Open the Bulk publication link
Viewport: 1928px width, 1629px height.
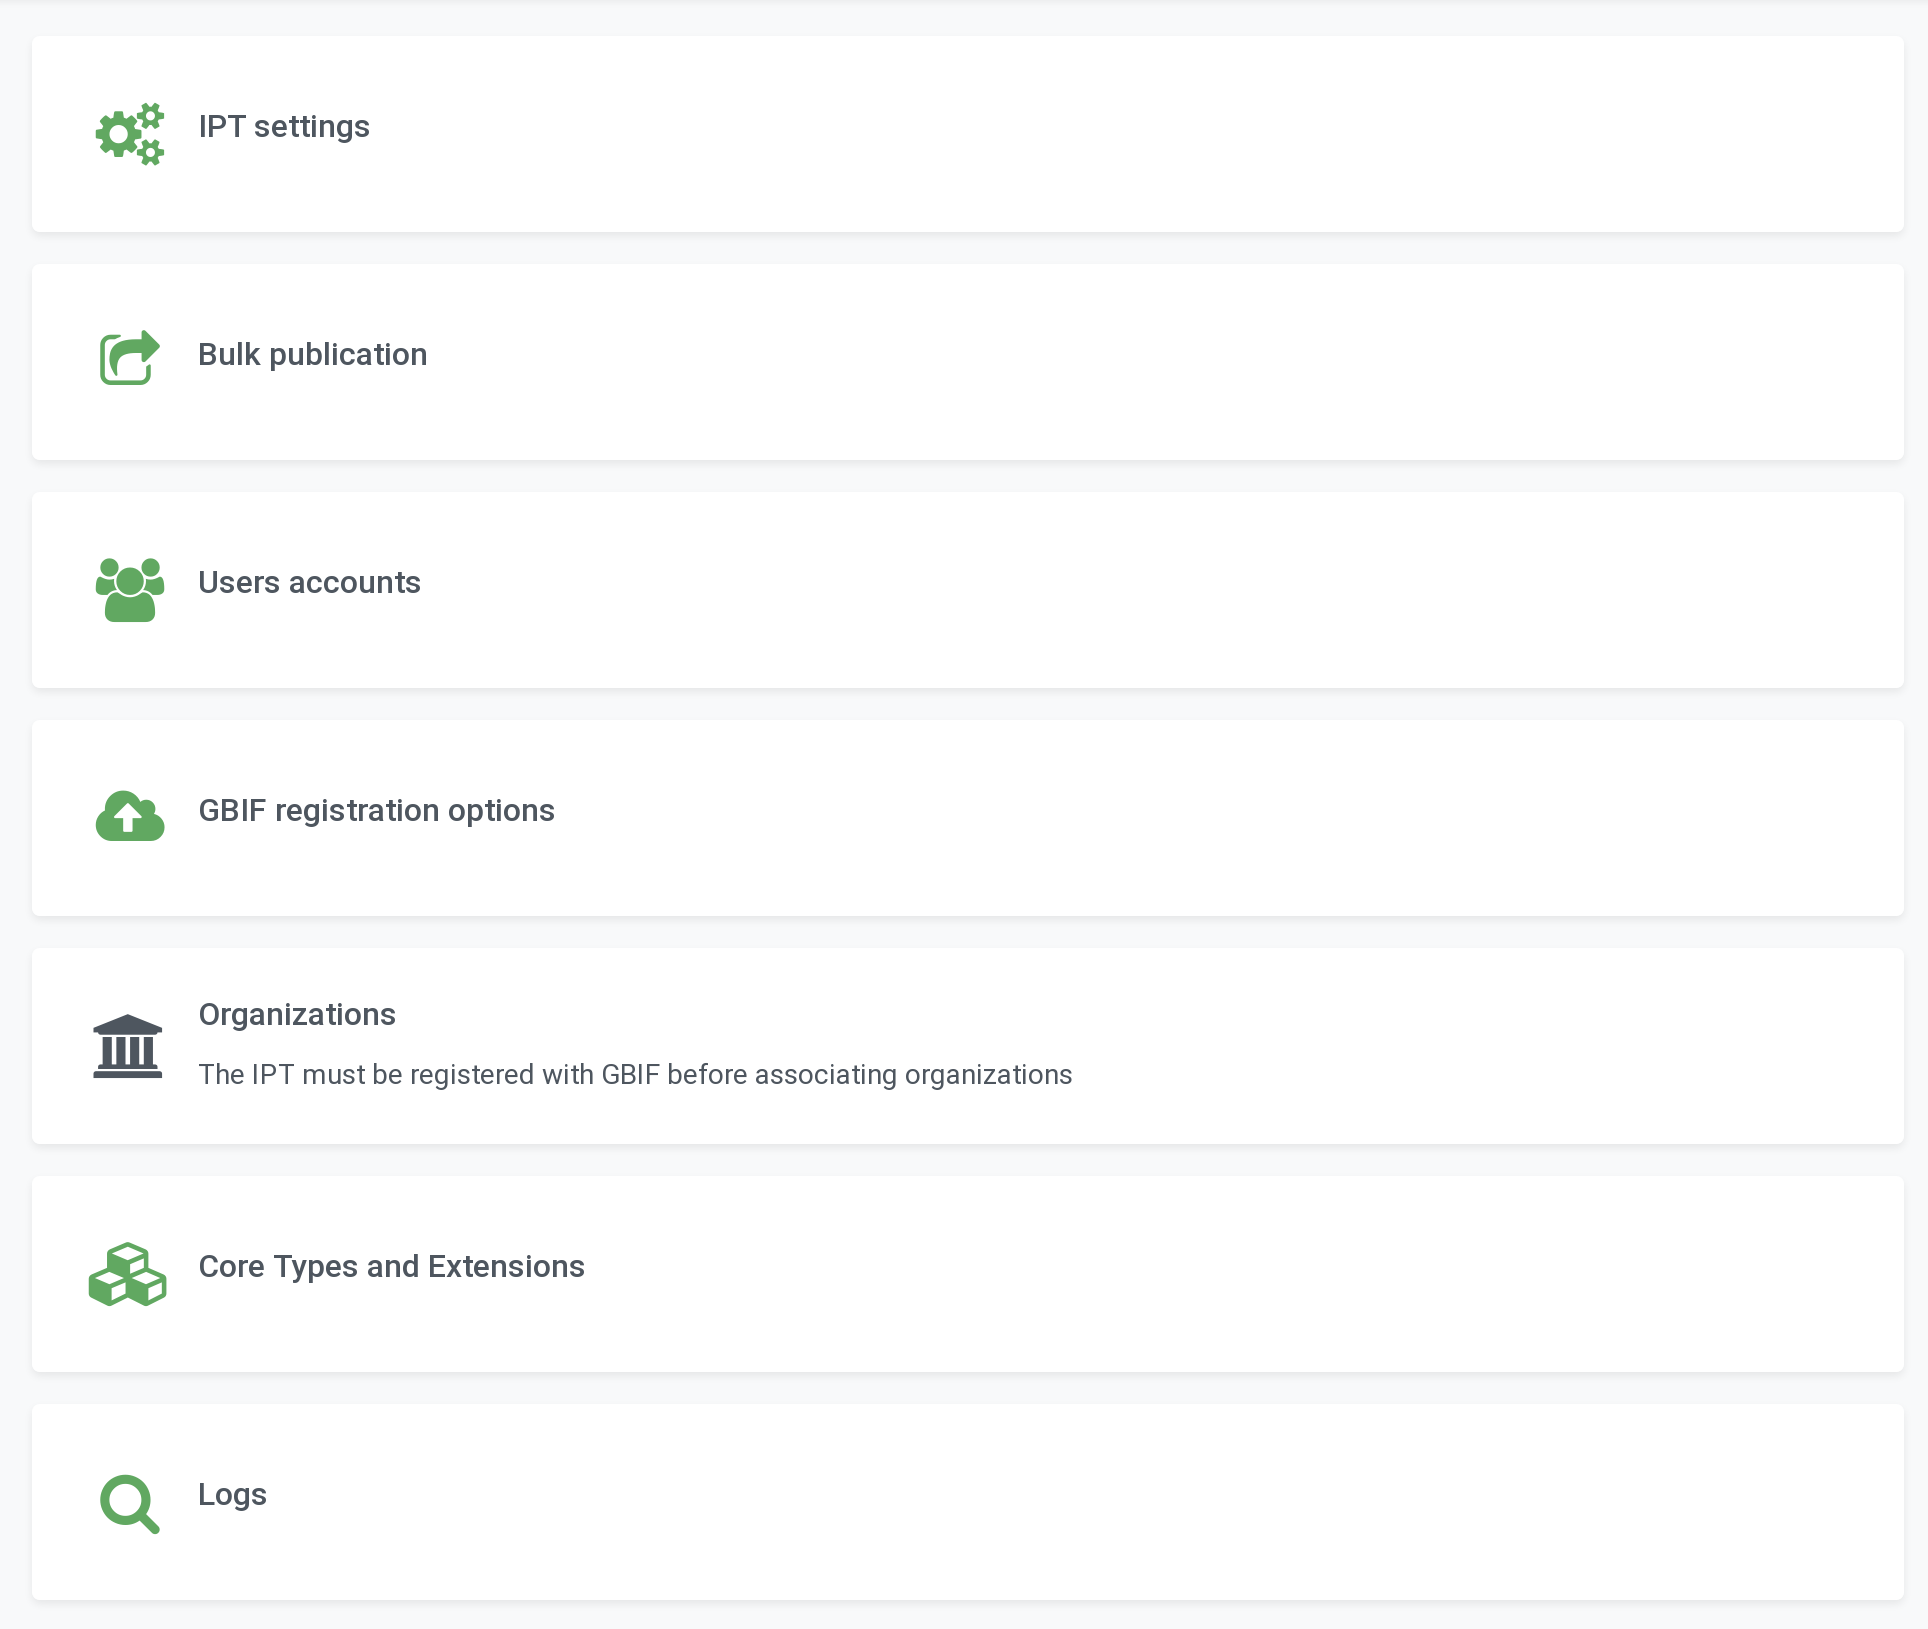(312, 355)
